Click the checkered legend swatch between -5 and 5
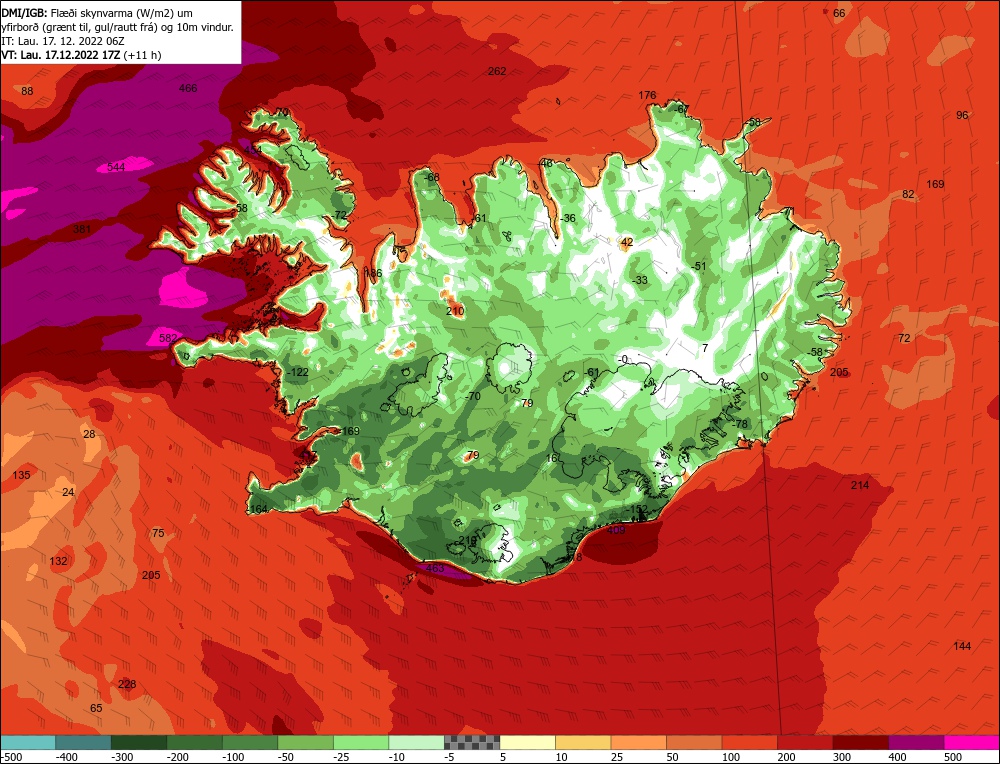Viewport: 1000px width, 764px height. 472,742
